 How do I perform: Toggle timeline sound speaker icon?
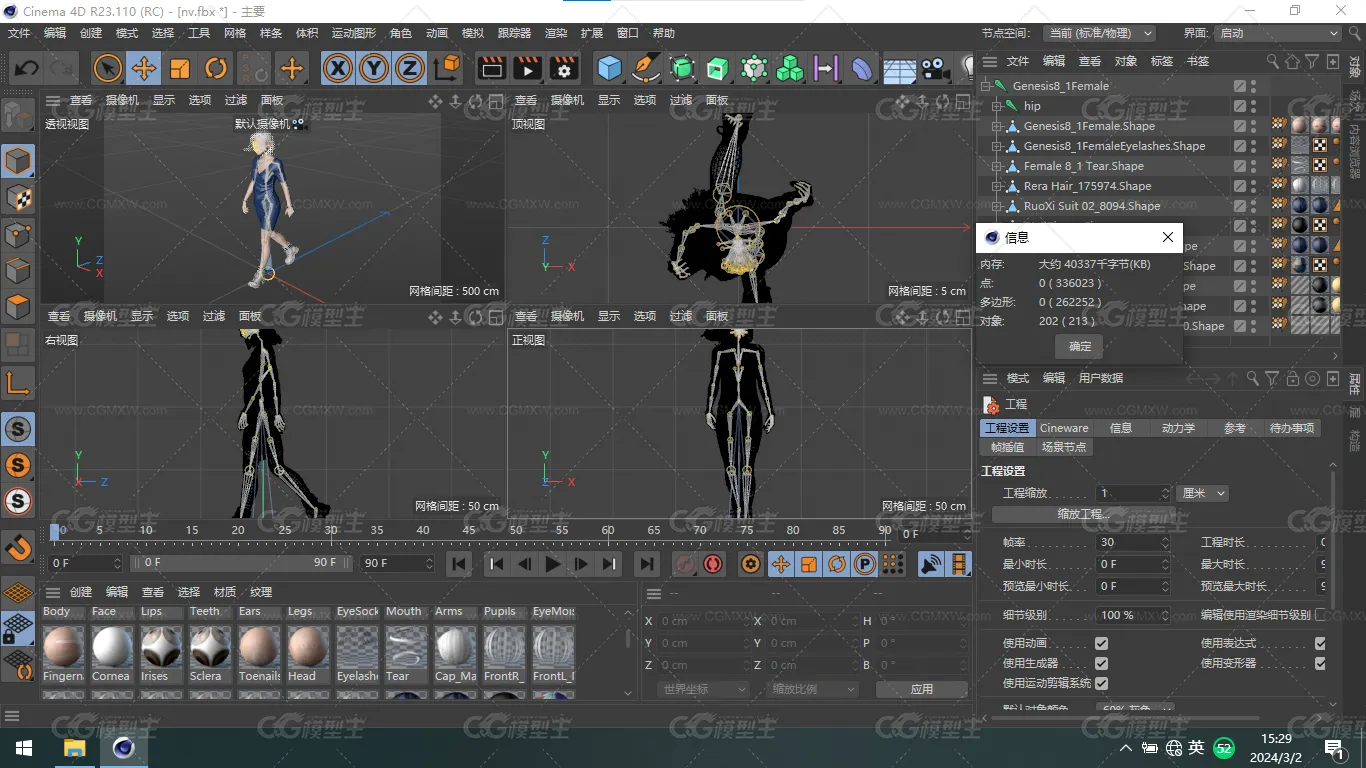[932, 564]
